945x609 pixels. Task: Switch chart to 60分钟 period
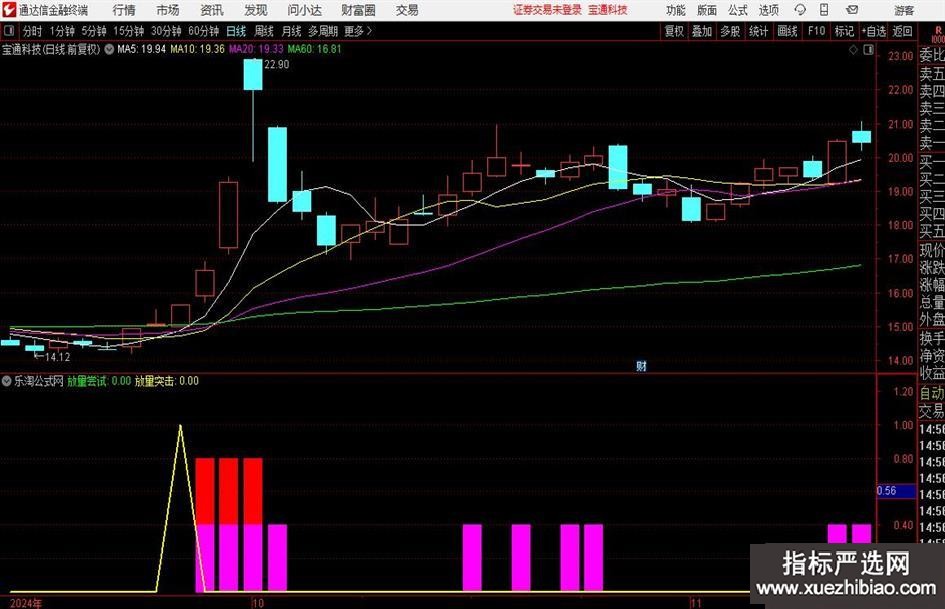click(x=203, y=31)
